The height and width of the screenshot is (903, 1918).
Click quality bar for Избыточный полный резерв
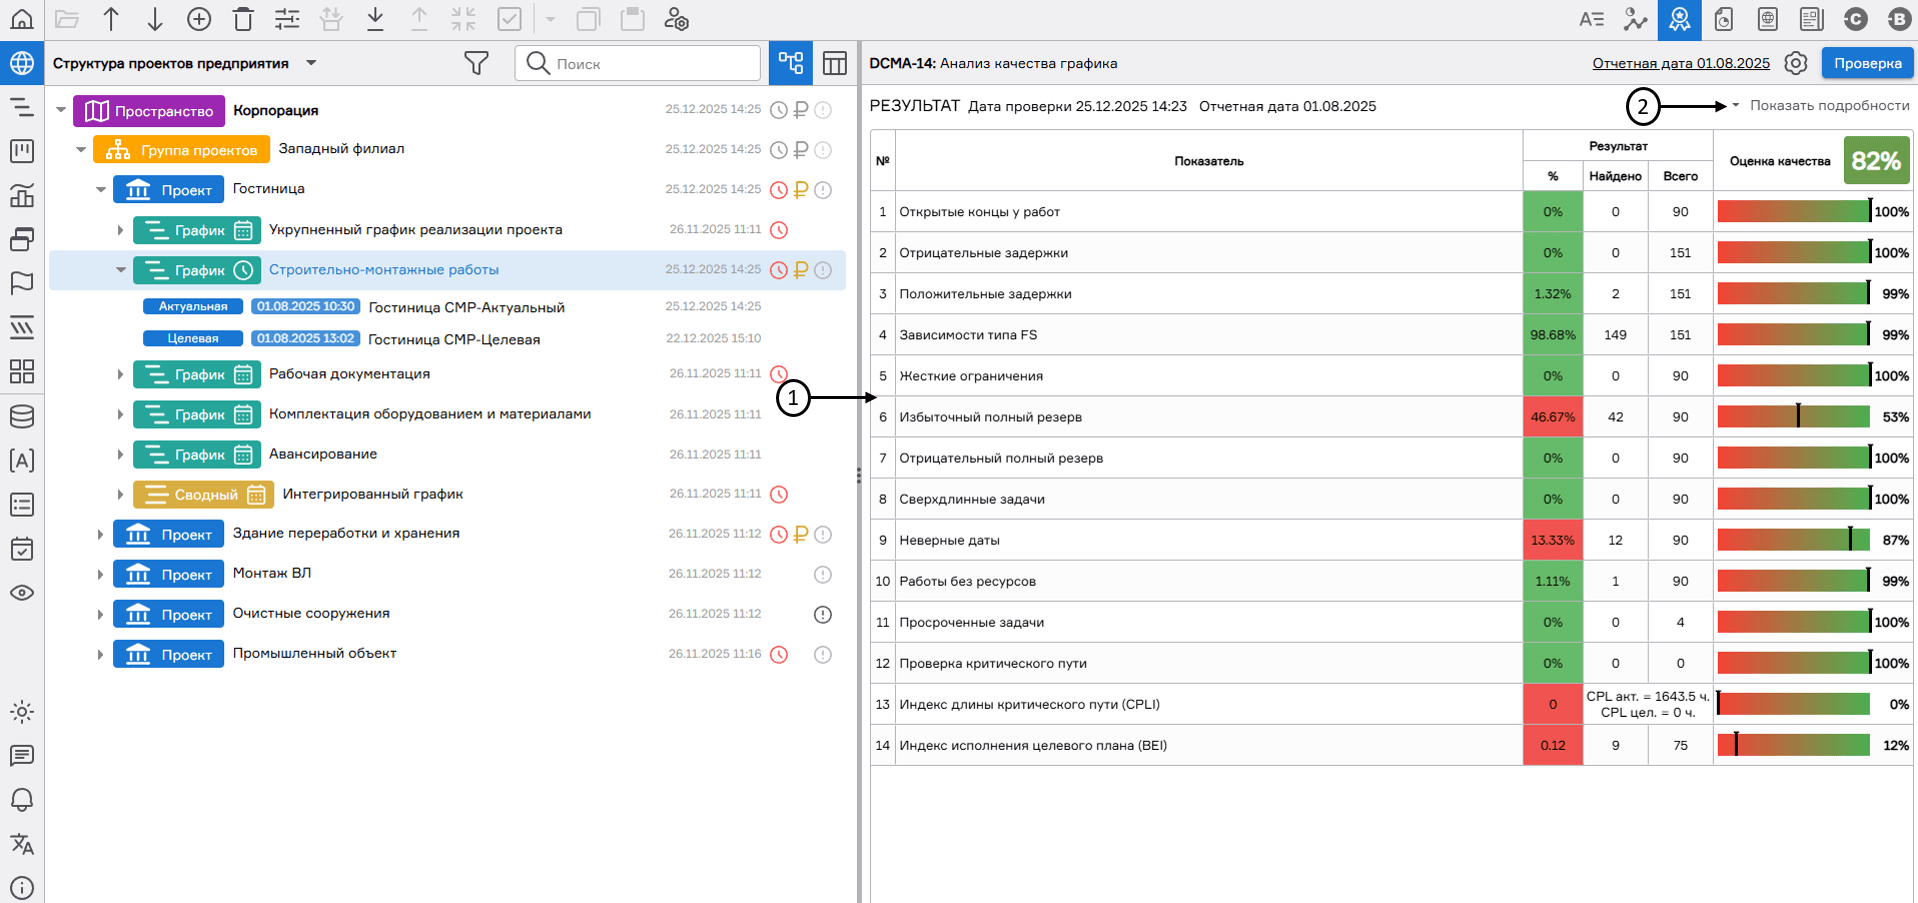pos(1793,417)
